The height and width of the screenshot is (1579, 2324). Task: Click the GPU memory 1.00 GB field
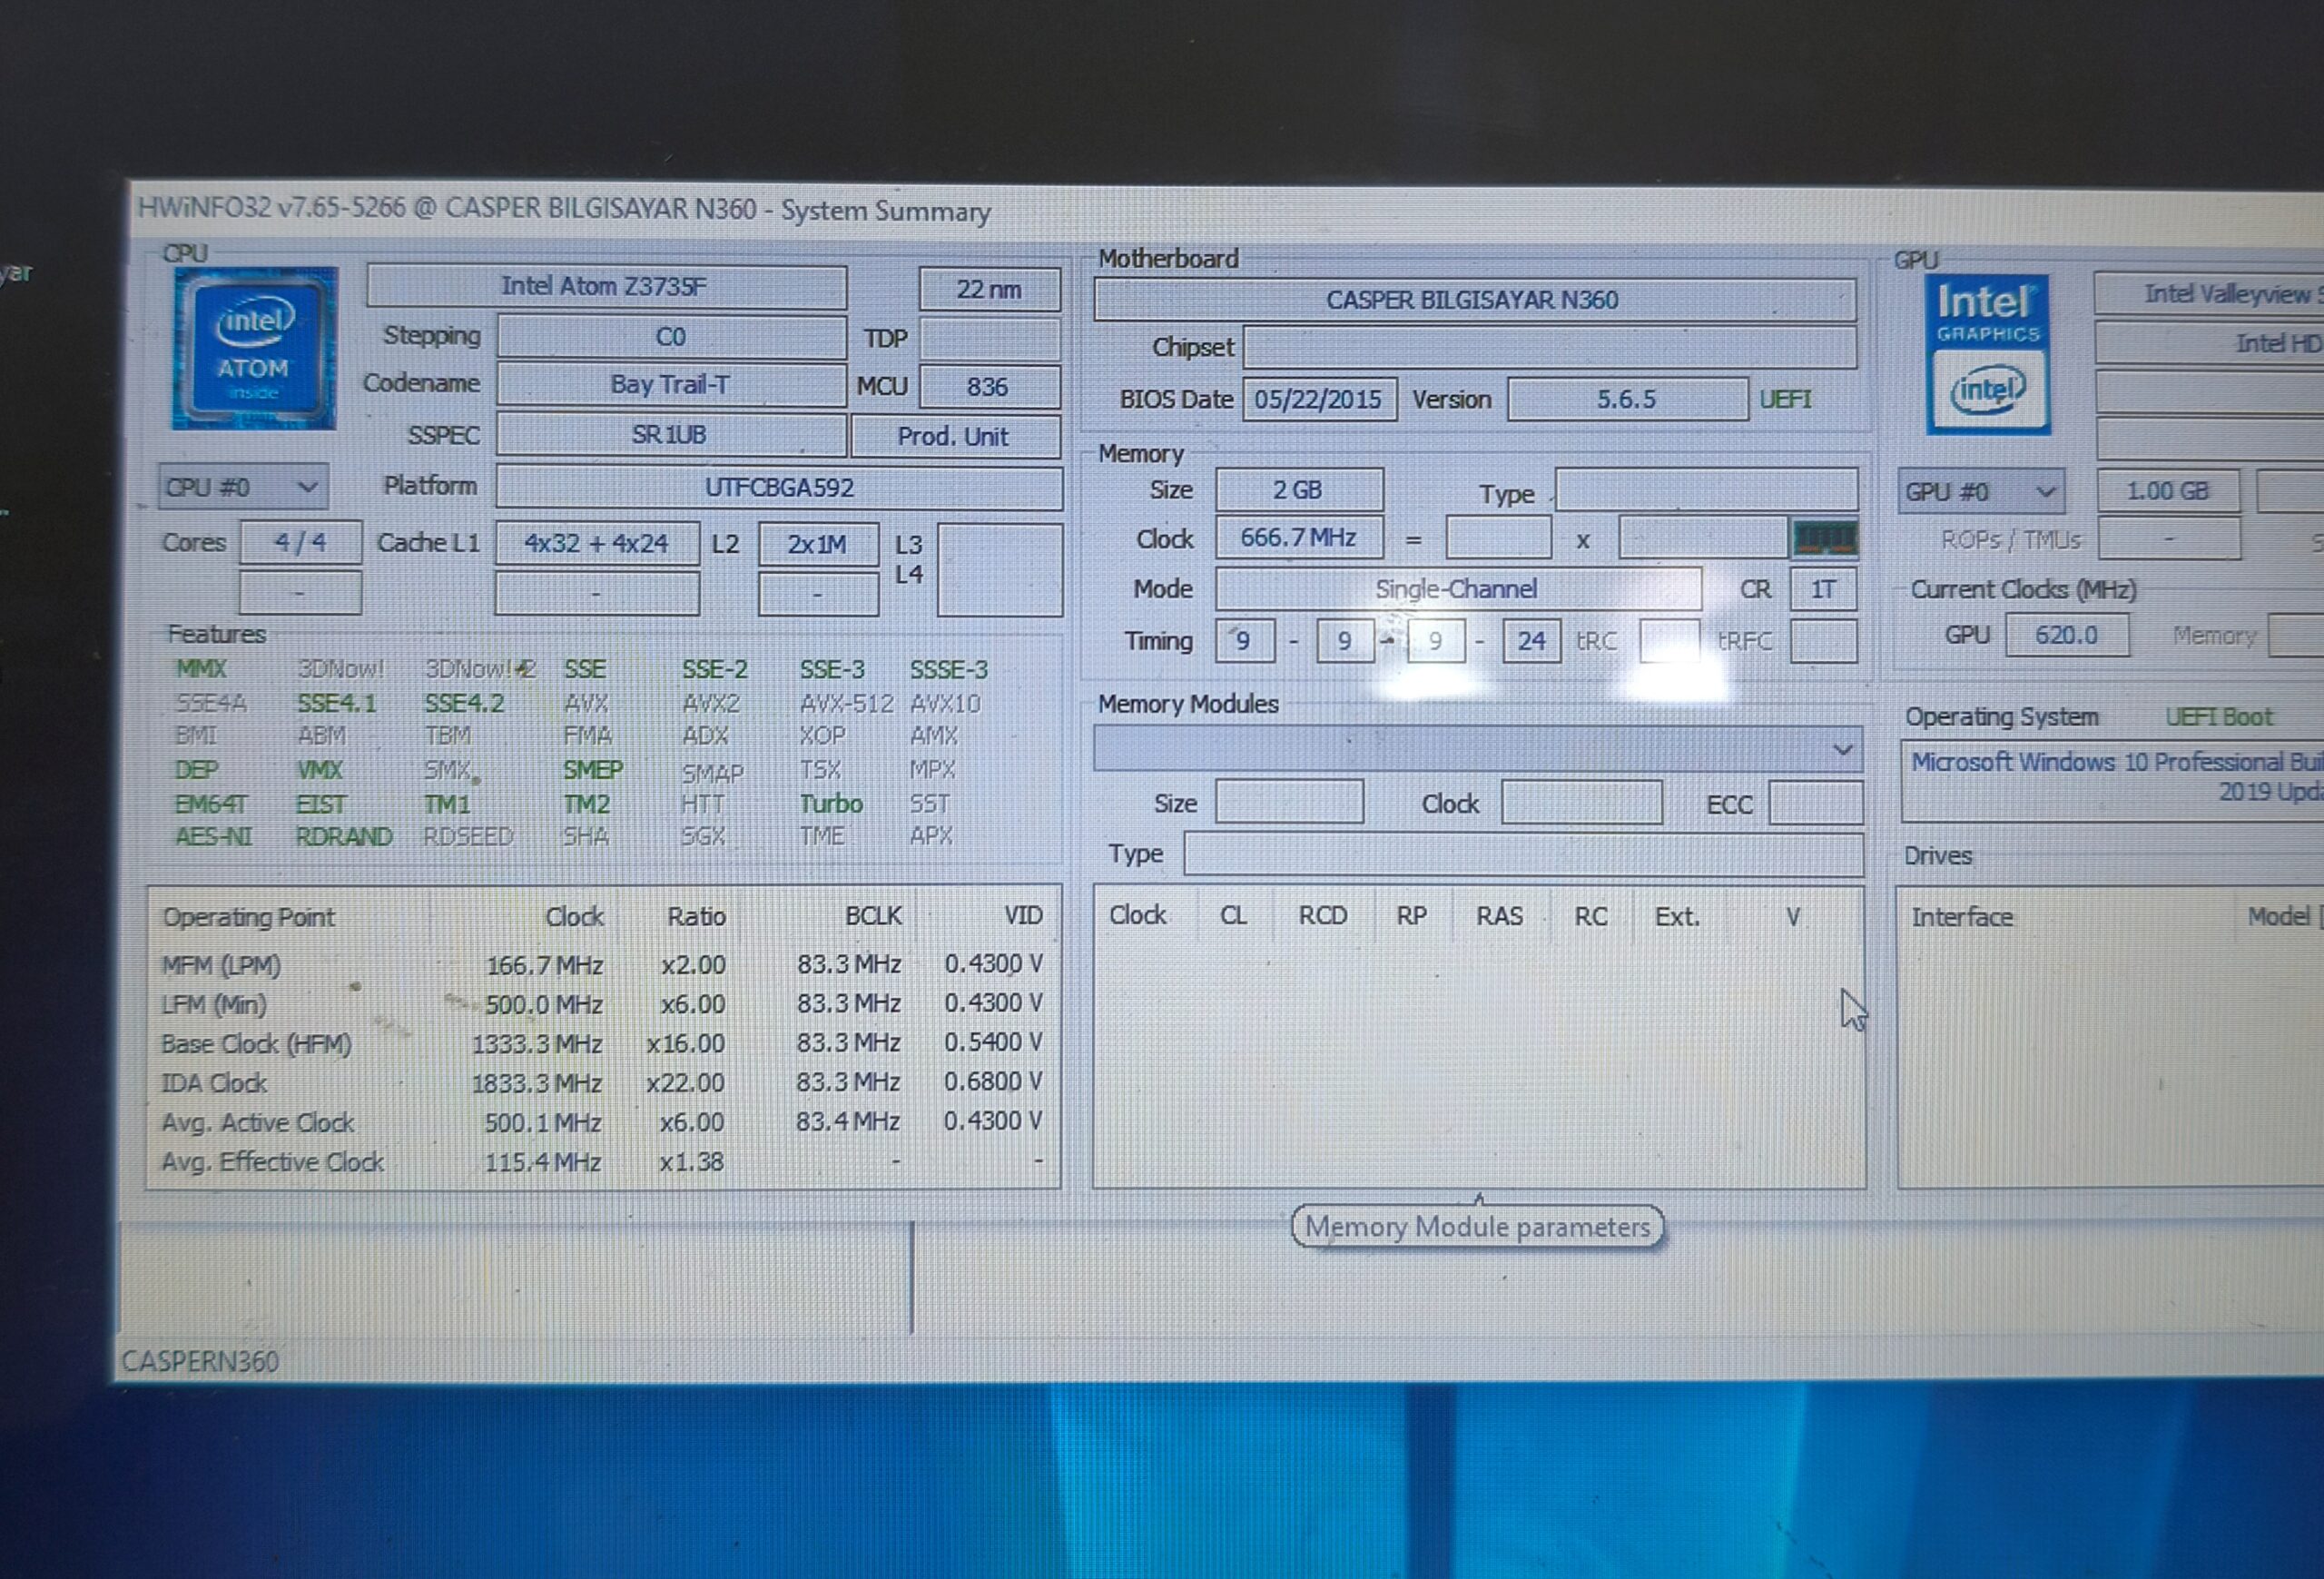2168,491
